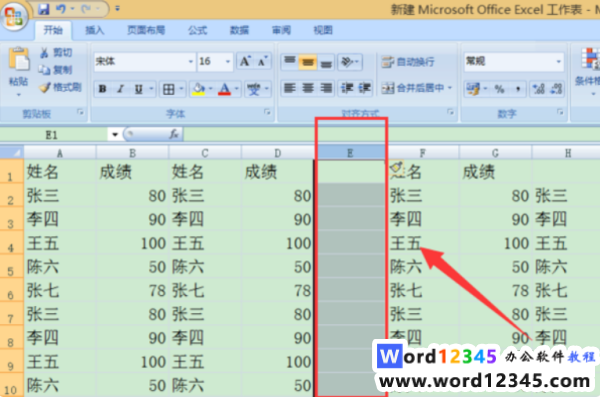600x397 pixels.
Task: Click the Office button logo
Action: [x=13, y=16]
